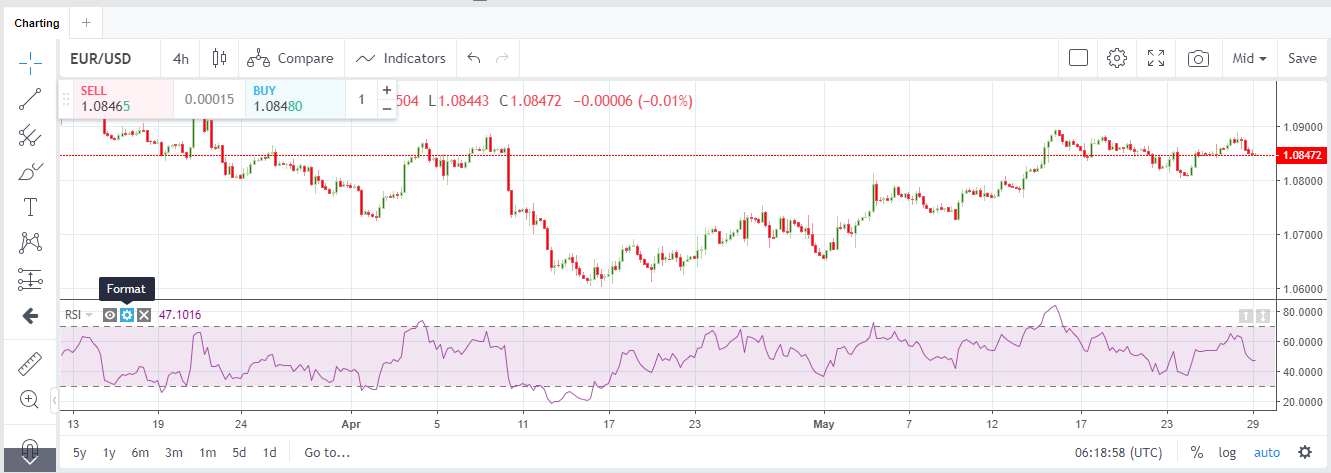Toggle log scale on price axis
This screenshot has width=1331, height=473.
tap(1227, 452)
